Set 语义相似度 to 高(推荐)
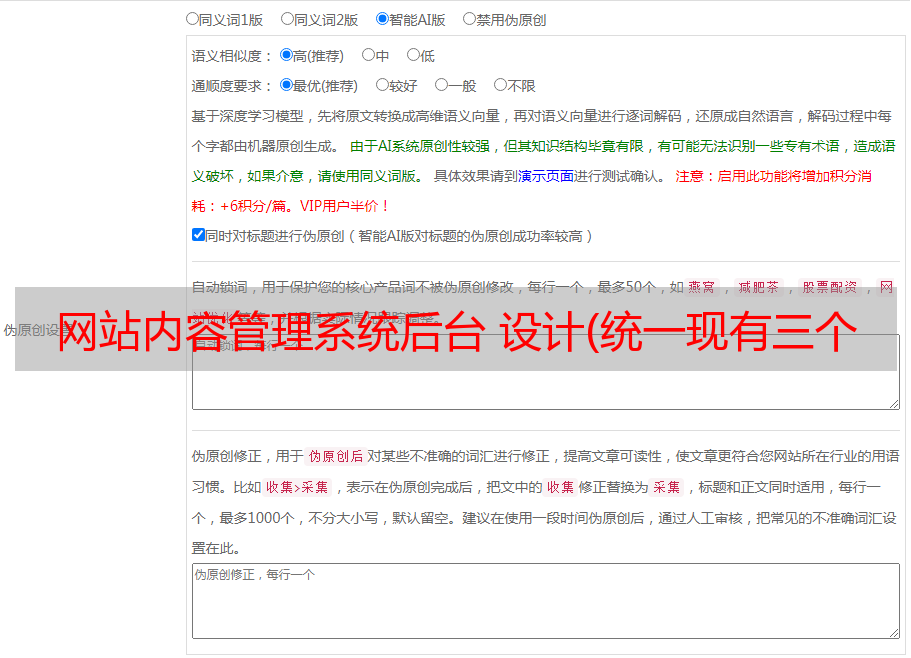This screenshot has height=658, width=911. pos(286,55)
